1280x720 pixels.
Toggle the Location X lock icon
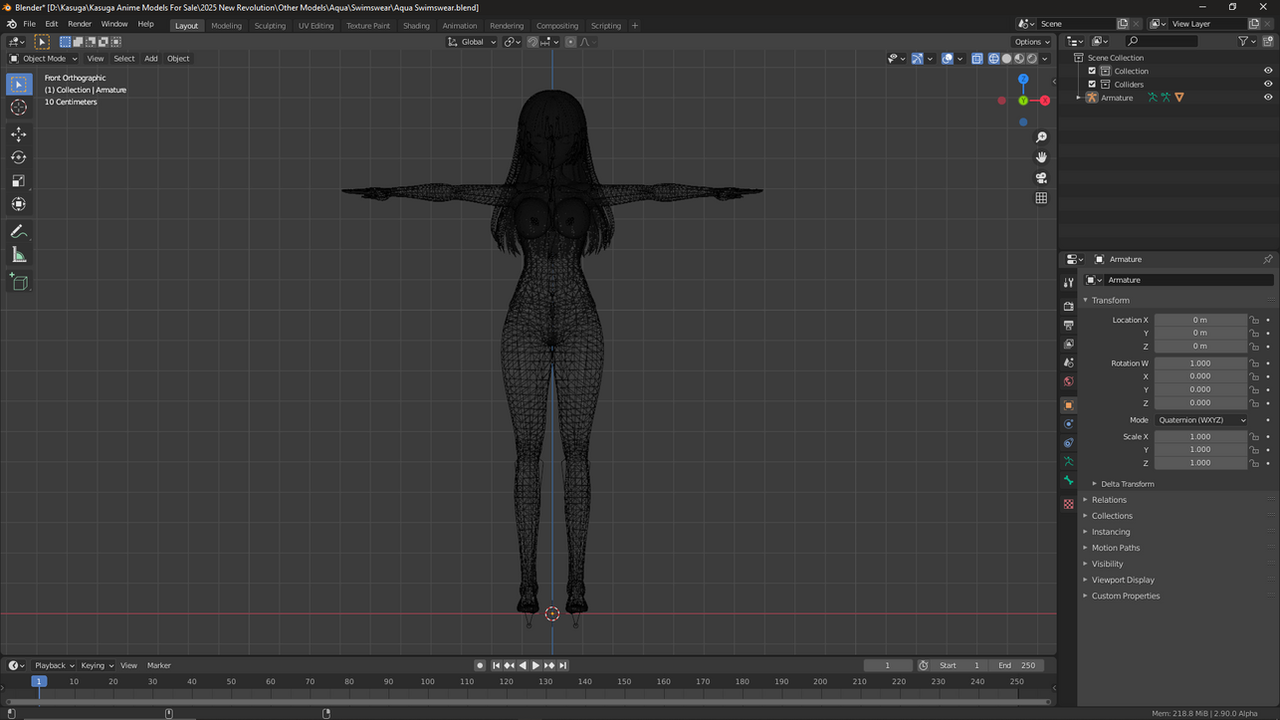[x=1254, y=320]
